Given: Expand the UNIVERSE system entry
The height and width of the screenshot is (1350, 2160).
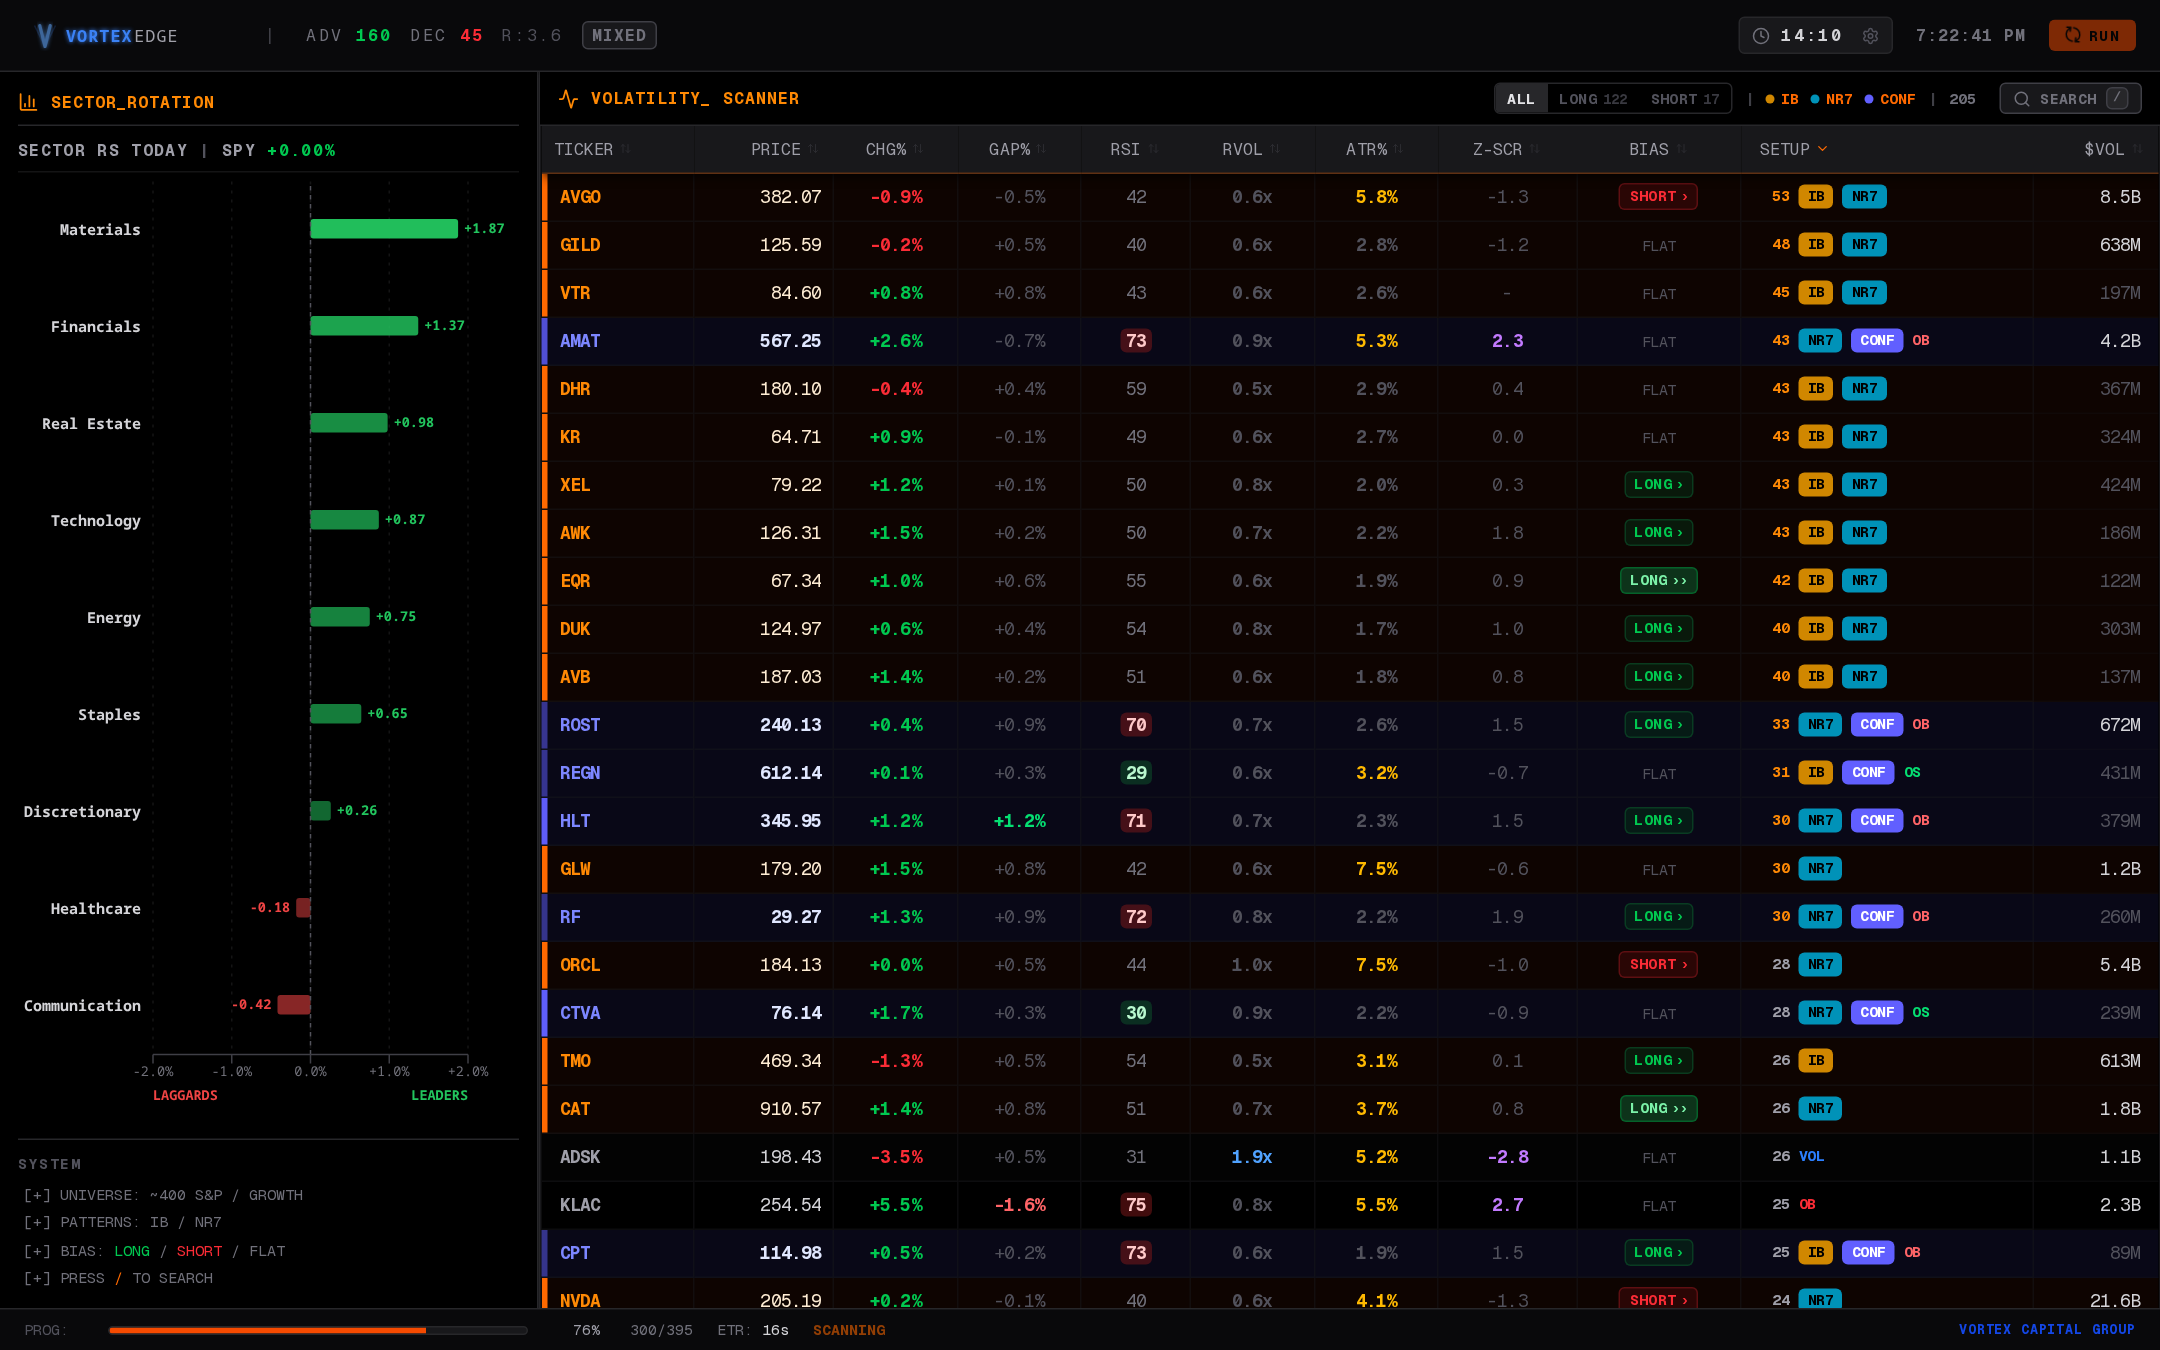Looking at the screenshot, I should (163, 1195).
